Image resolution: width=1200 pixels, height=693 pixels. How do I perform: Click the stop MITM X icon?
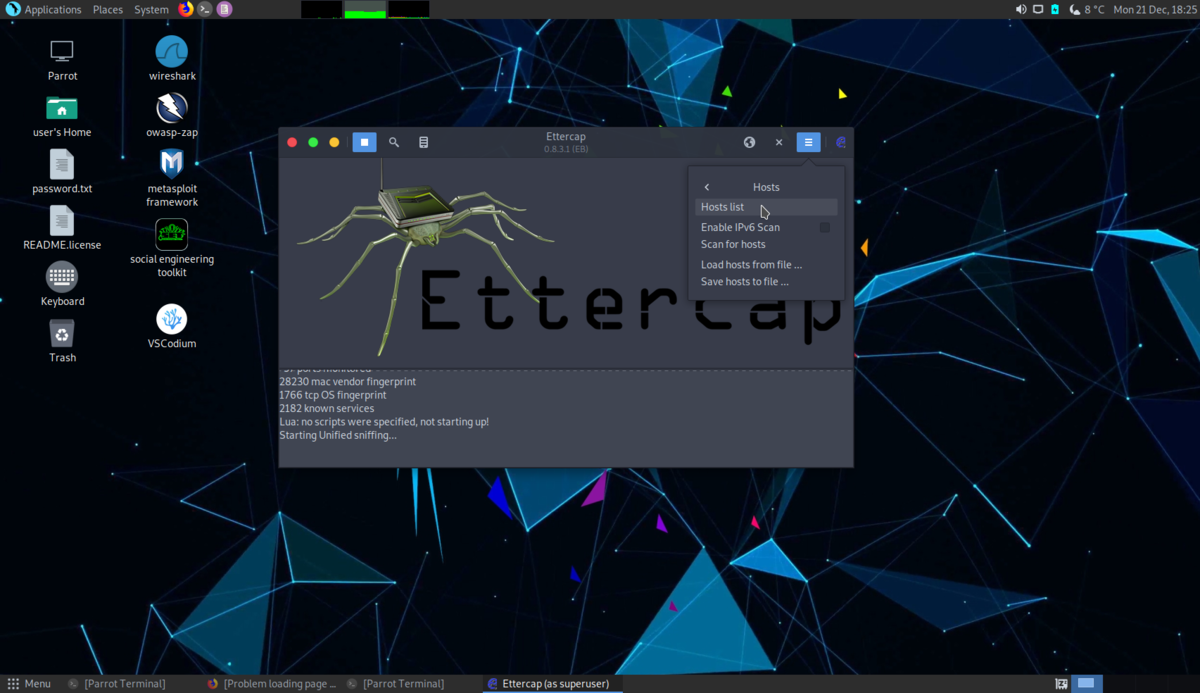[x=779, y=142]
